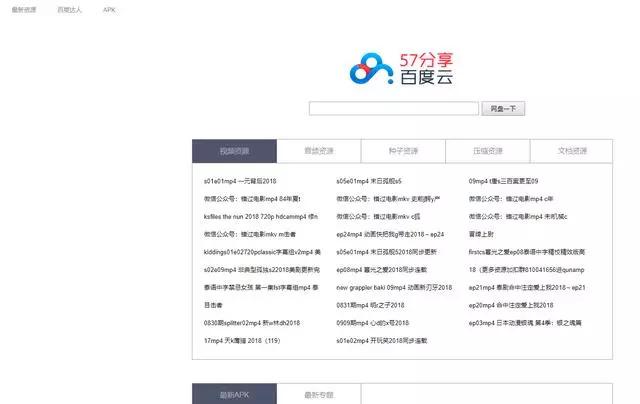
Task: Switch to the 文档资源 tab
Action: point(571,151)
